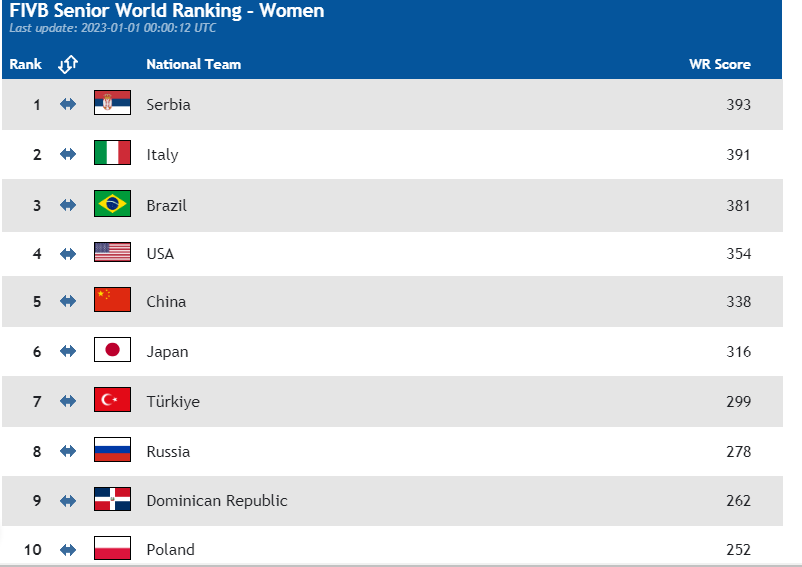The image size is (802, 567).
Task: Click the Brazil flag icon
Action: pyautogui.click(x=112, y=204)
